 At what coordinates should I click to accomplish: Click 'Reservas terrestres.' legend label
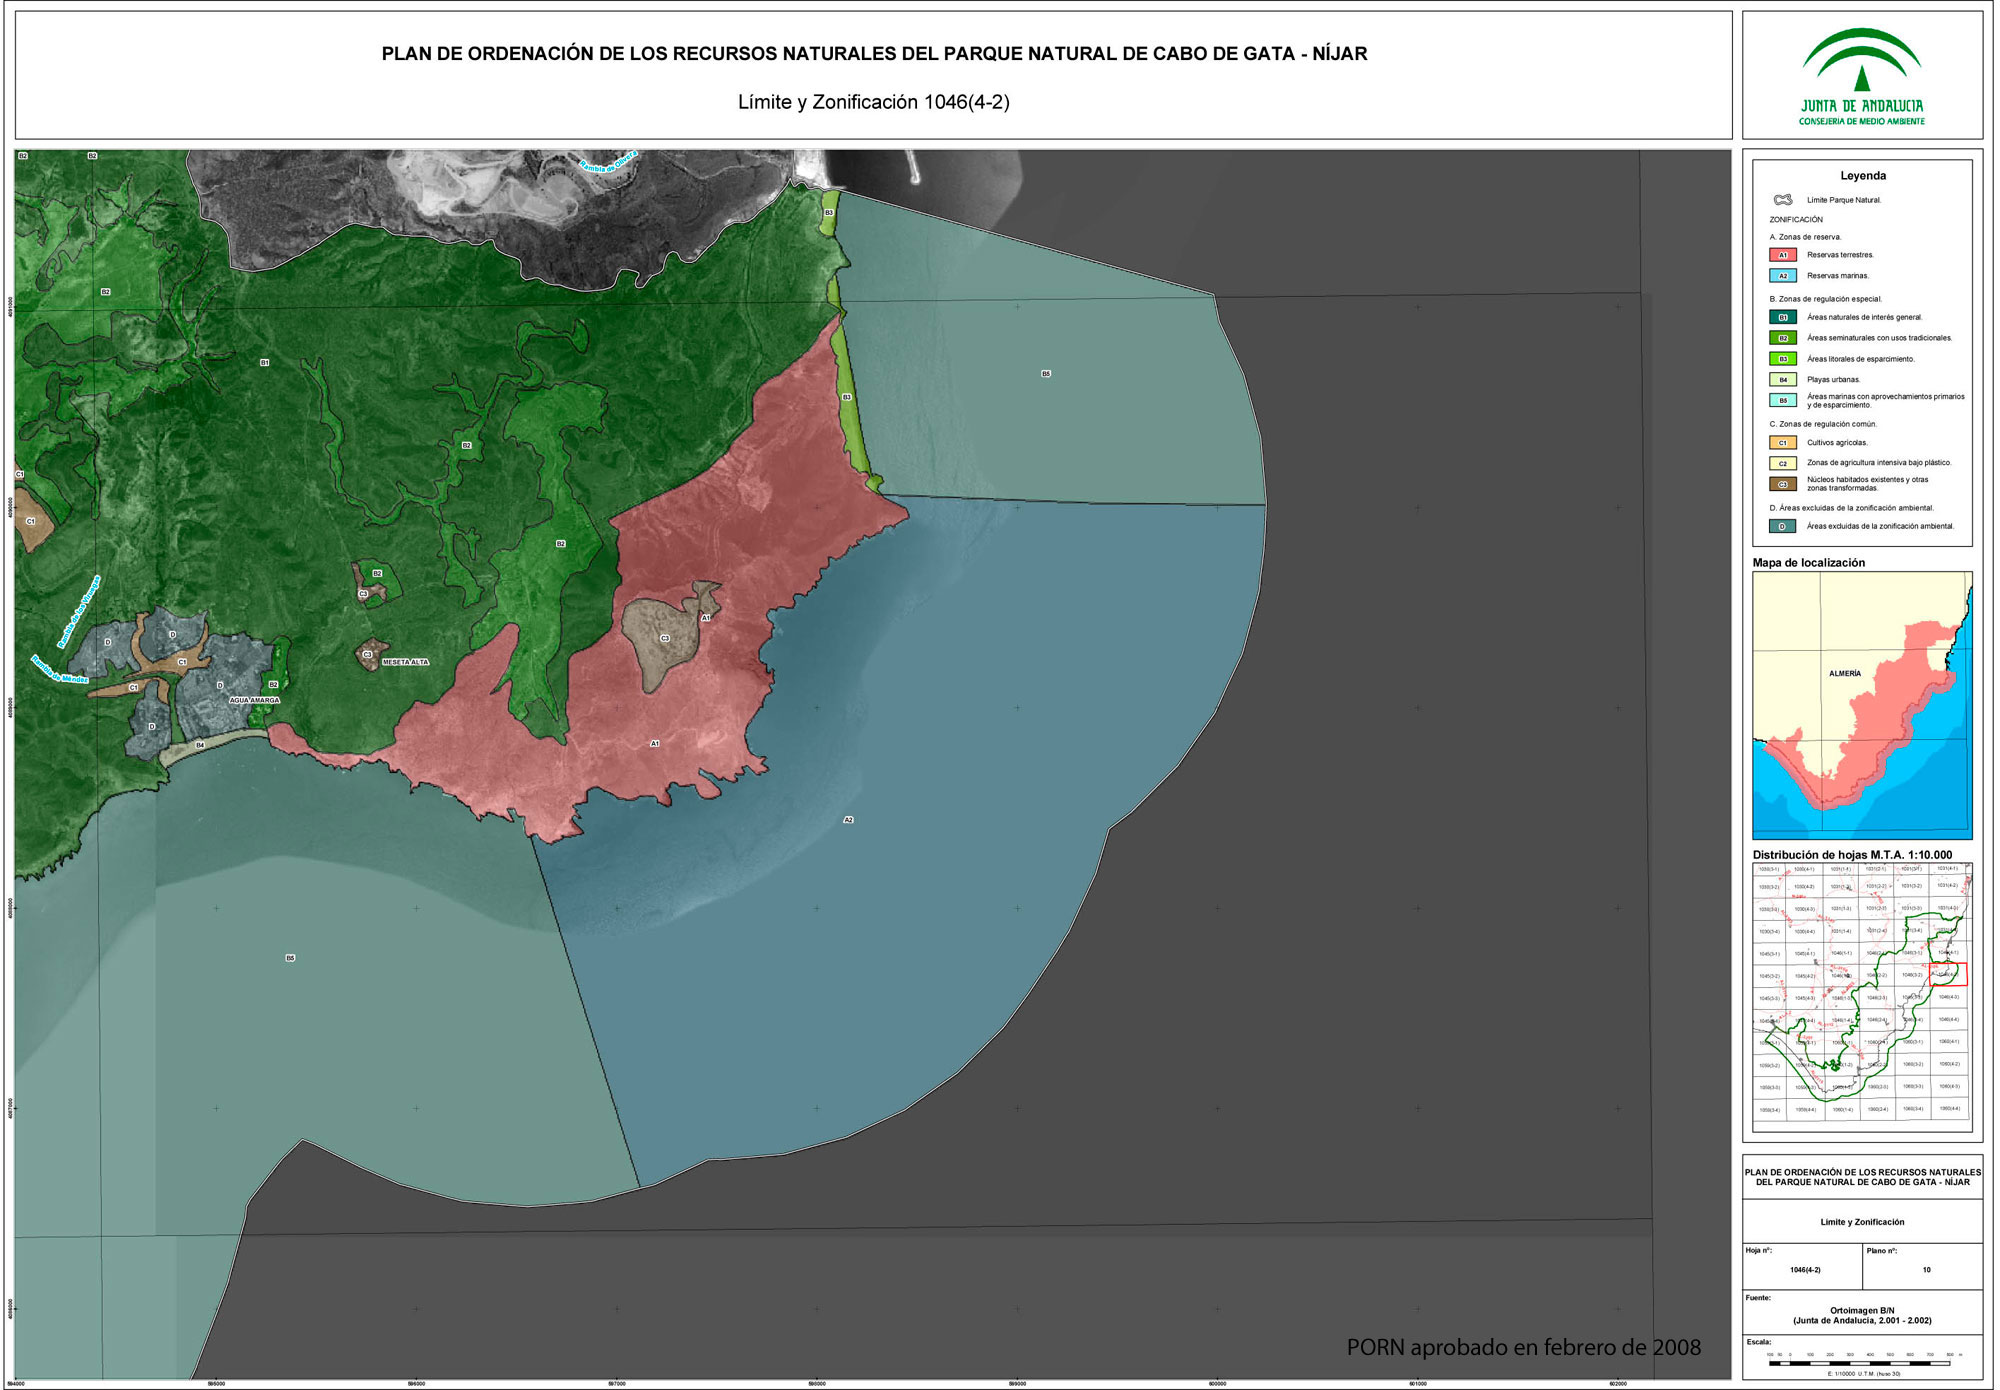1840,255
